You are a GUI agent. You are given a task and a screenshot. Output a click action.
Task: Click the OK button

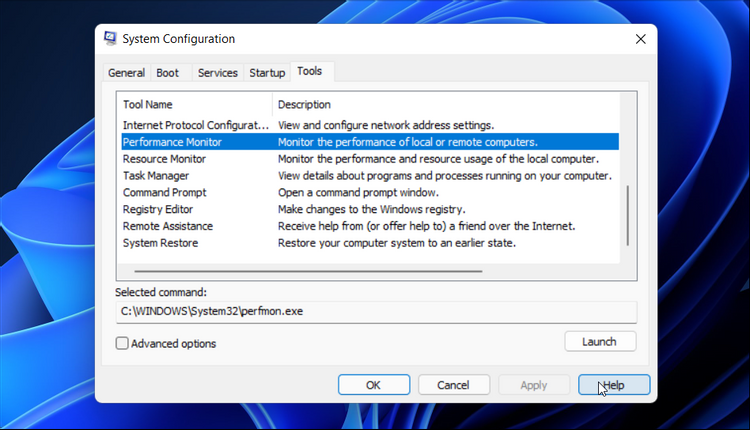click(373, 385)
